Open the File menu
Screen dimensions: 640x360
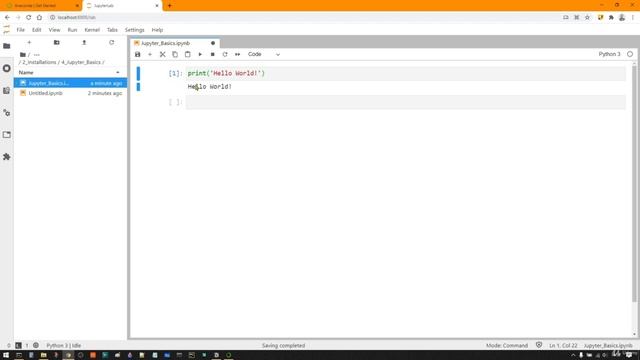pyautogui.click(x=20, y=30)
